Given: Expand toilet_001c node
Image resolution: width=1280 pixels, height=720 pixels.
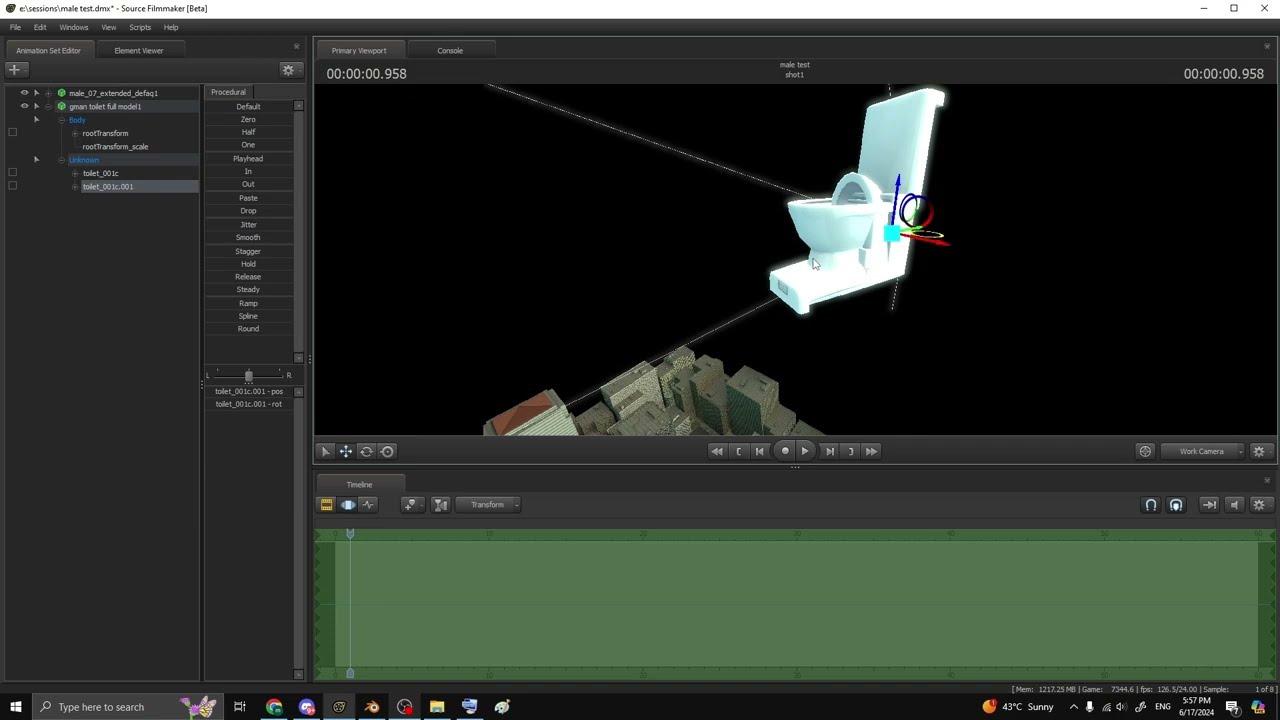Looking at the screenshot, I should (x=75, y=173).
